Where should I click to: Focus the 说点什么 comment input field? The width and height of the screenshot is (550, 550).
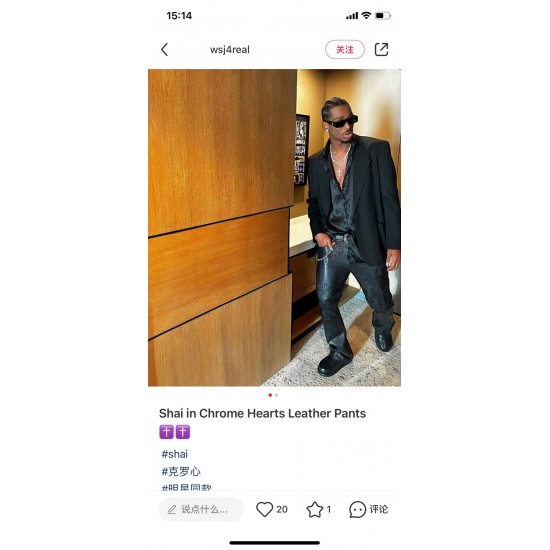(201, 509)
